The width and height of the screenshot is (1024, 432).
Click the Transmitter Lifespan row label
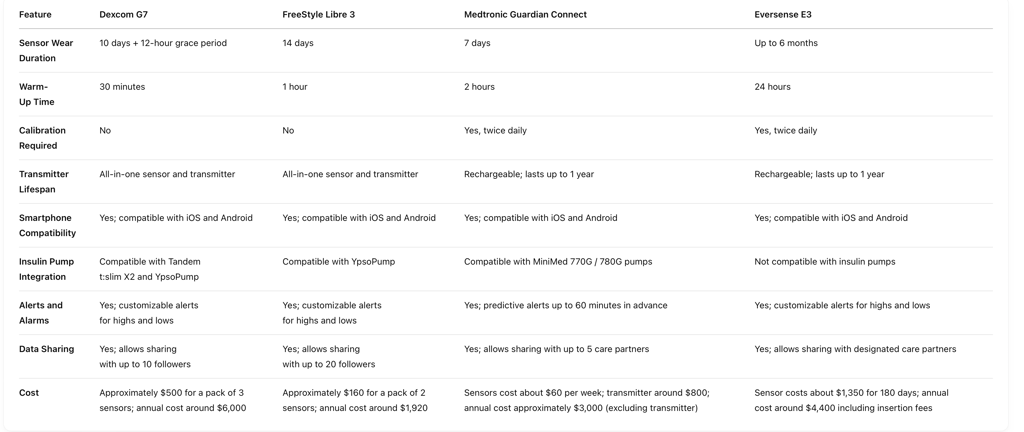(44, 181)
